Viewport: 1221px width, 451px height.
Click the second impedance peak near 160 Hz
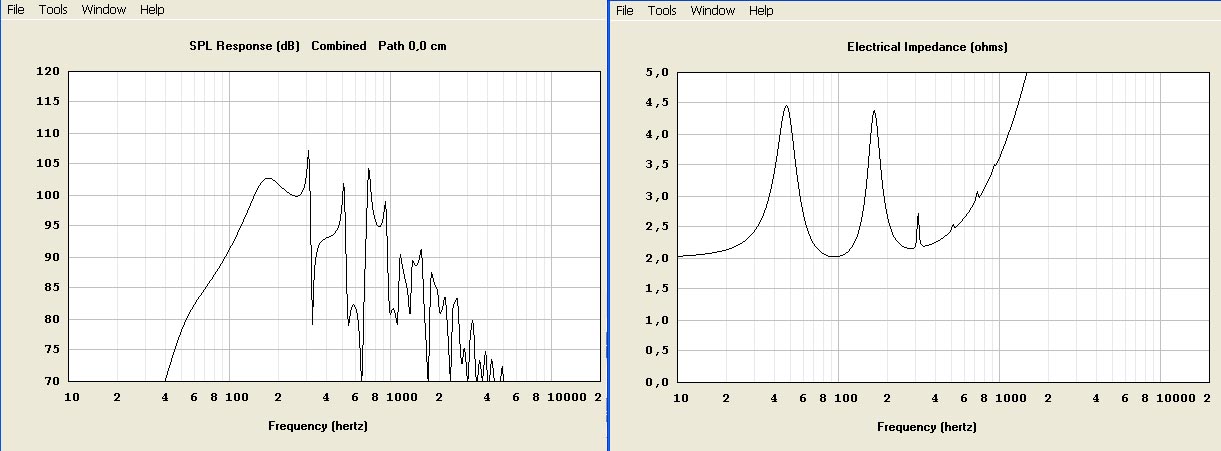874,112
